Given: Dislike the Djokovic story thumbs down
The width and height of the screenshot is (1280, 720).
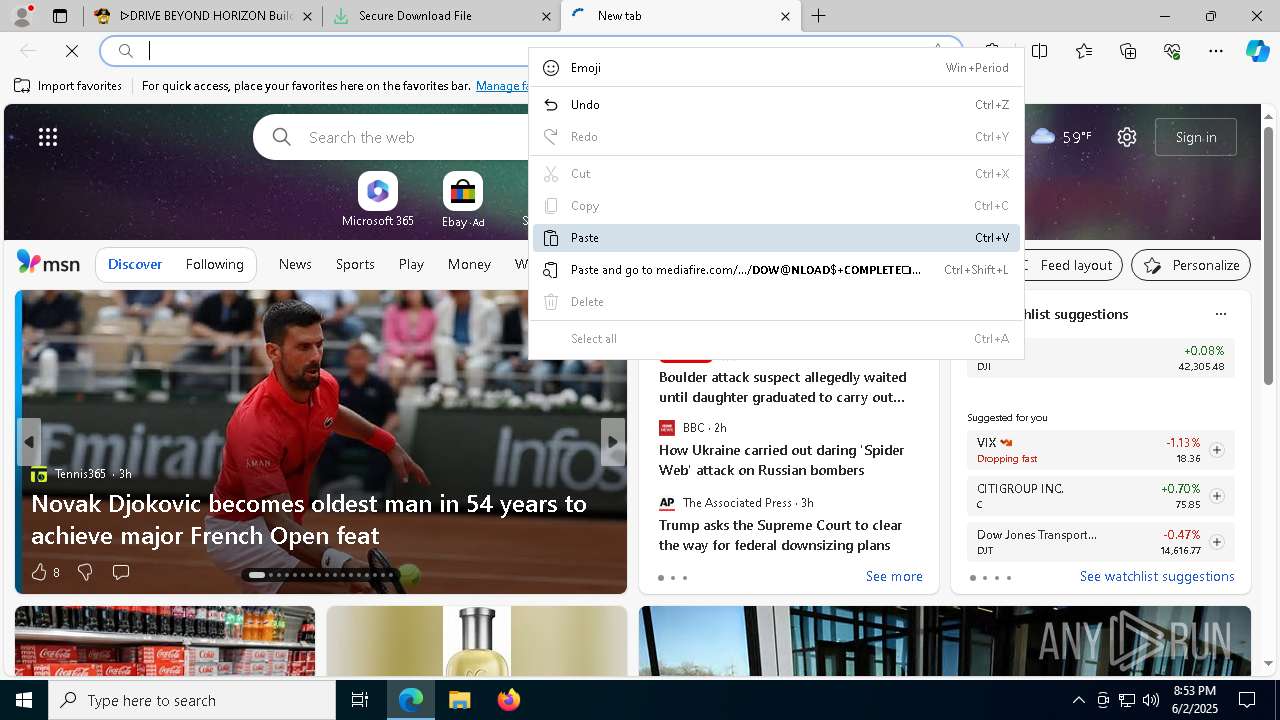Looking at the screenshot, I should (85, 572).
